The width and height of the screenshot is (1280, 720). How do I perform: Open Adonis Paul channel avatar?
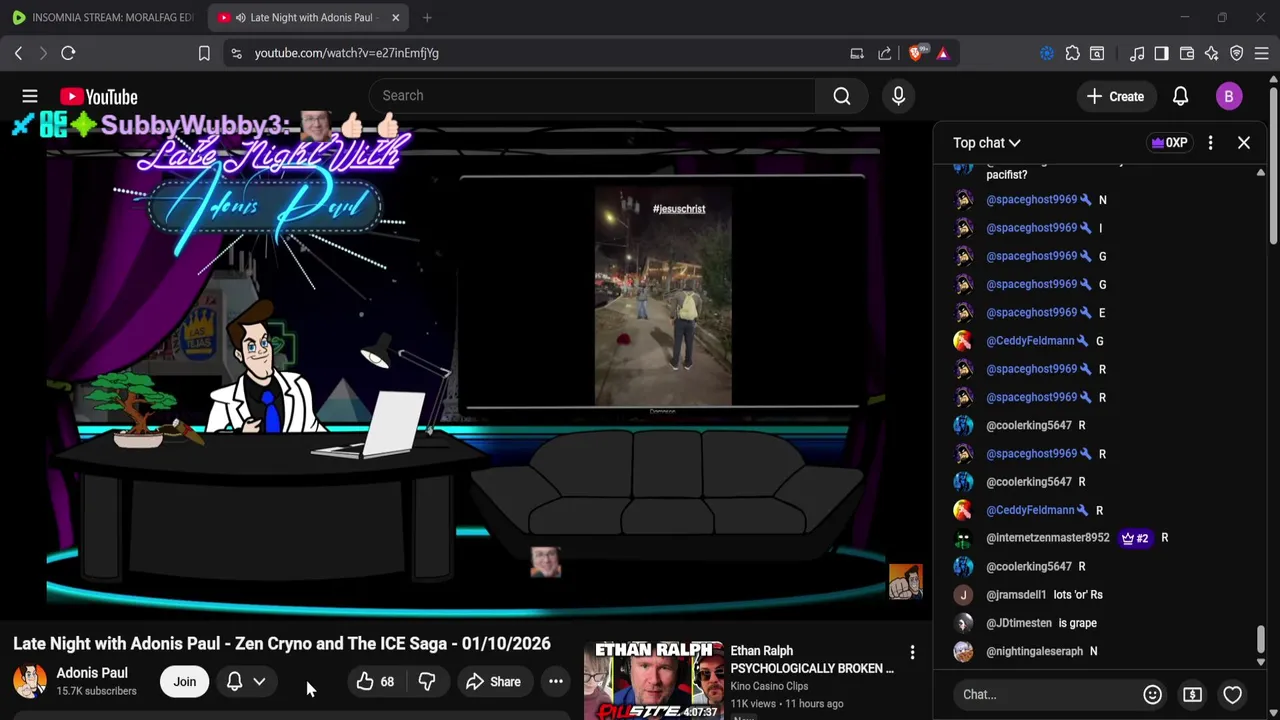pos(30,682)
